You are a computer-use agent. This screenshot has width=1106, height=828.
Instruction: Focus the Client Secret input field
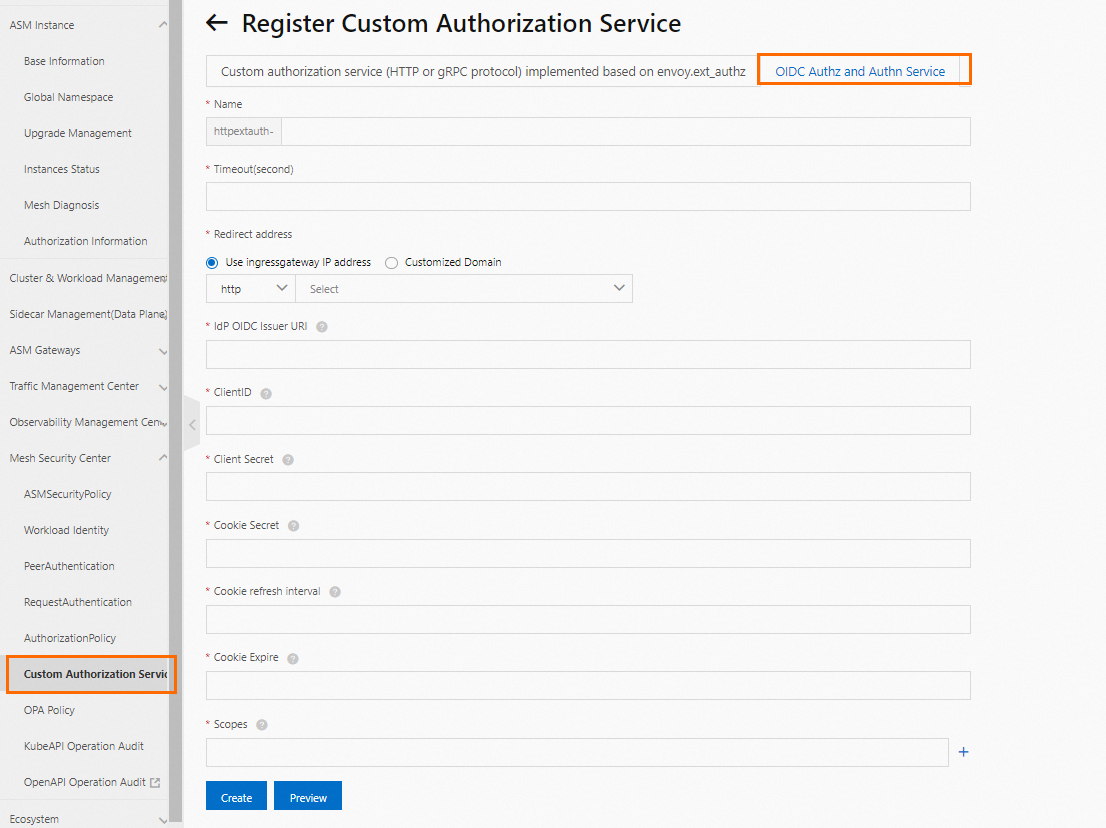coord(588,487)
